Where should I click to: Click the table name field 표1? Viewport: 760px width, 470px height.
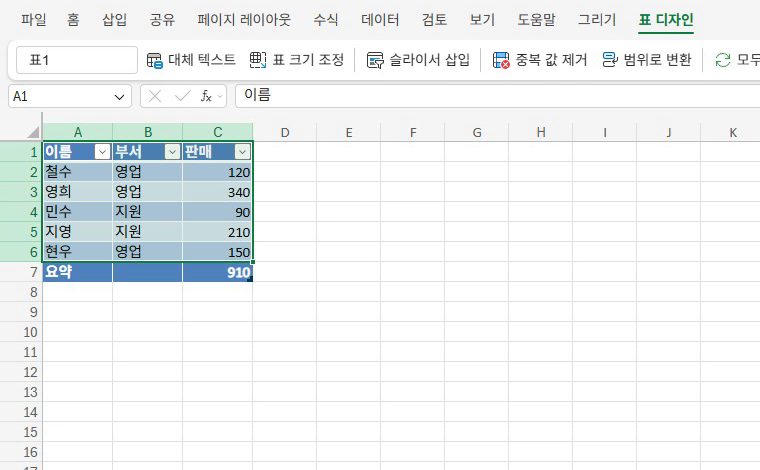[77, 60]
